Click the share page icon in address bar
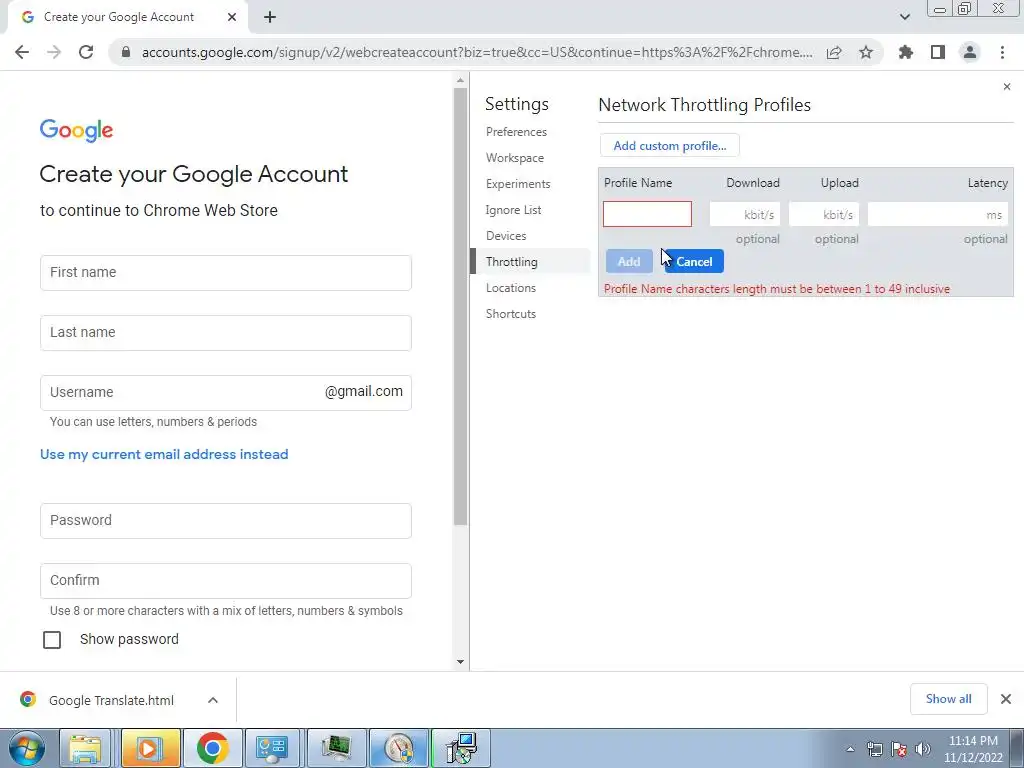Image resolution: width=1024 pixels, height=768 pixels. 834,52
